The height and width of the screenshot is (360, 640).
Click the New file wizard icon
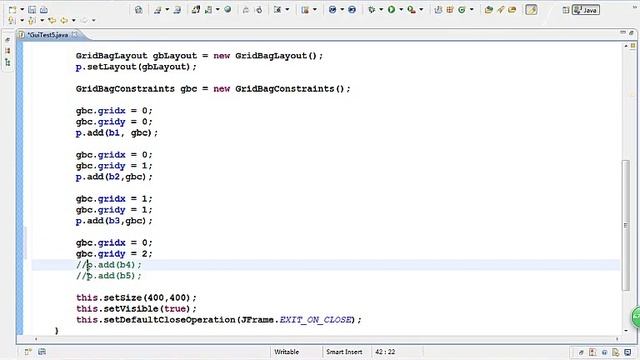[x=12, y=9]
